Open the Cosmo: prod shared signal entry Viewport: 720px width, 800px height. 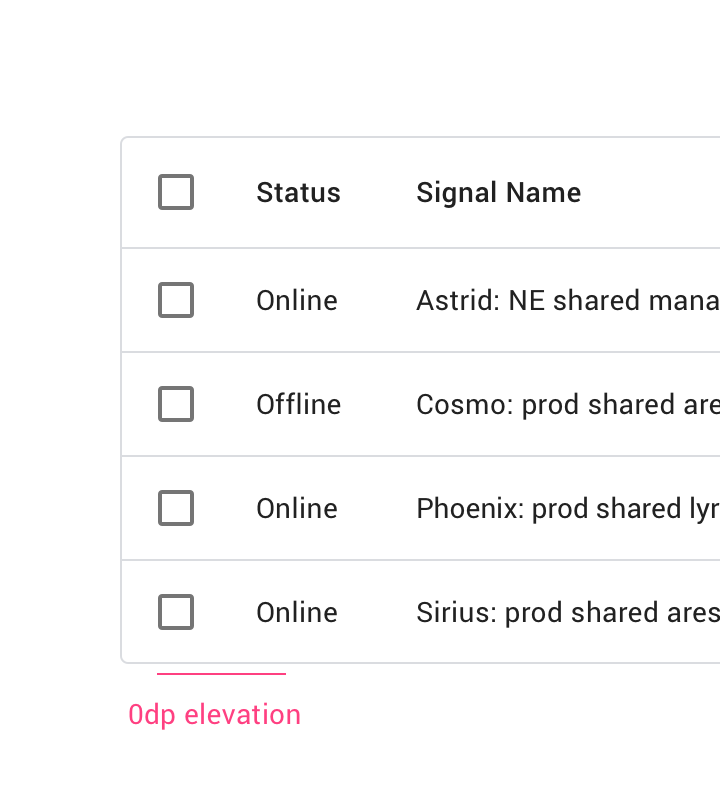tap(568, 405)
